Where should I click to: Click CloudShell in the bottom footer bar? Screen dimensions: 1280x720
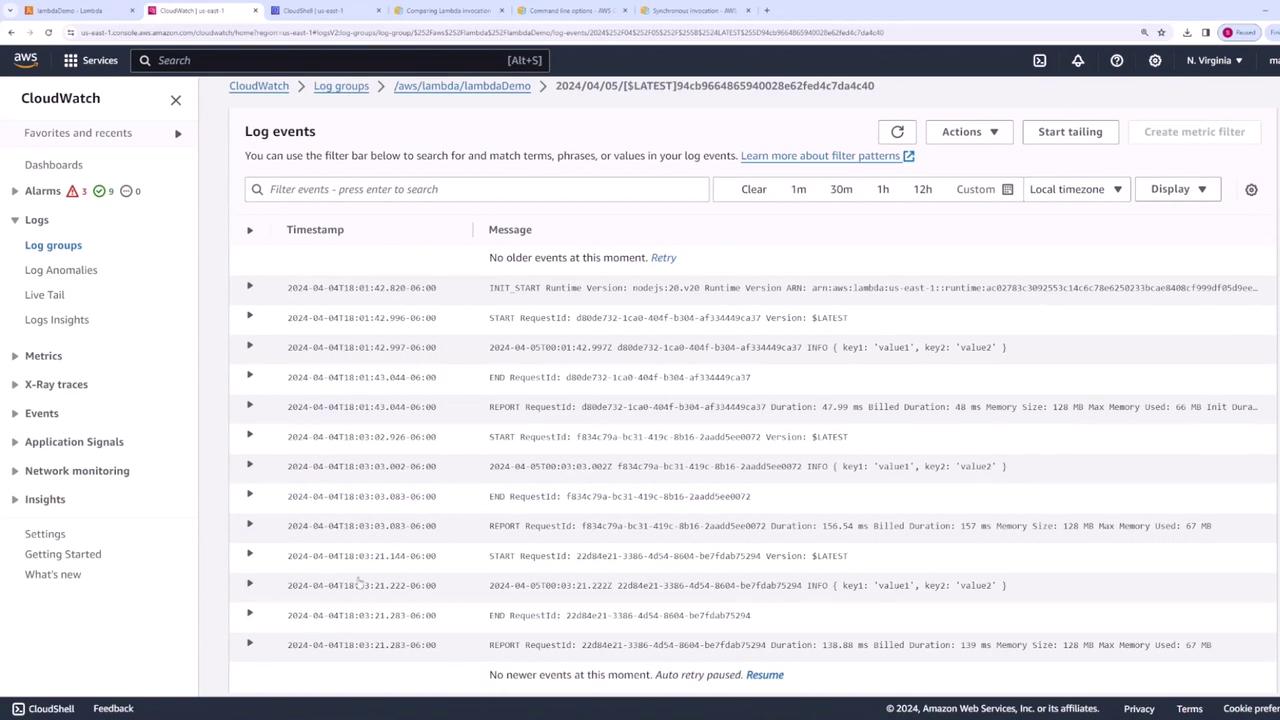click(43, 709)
